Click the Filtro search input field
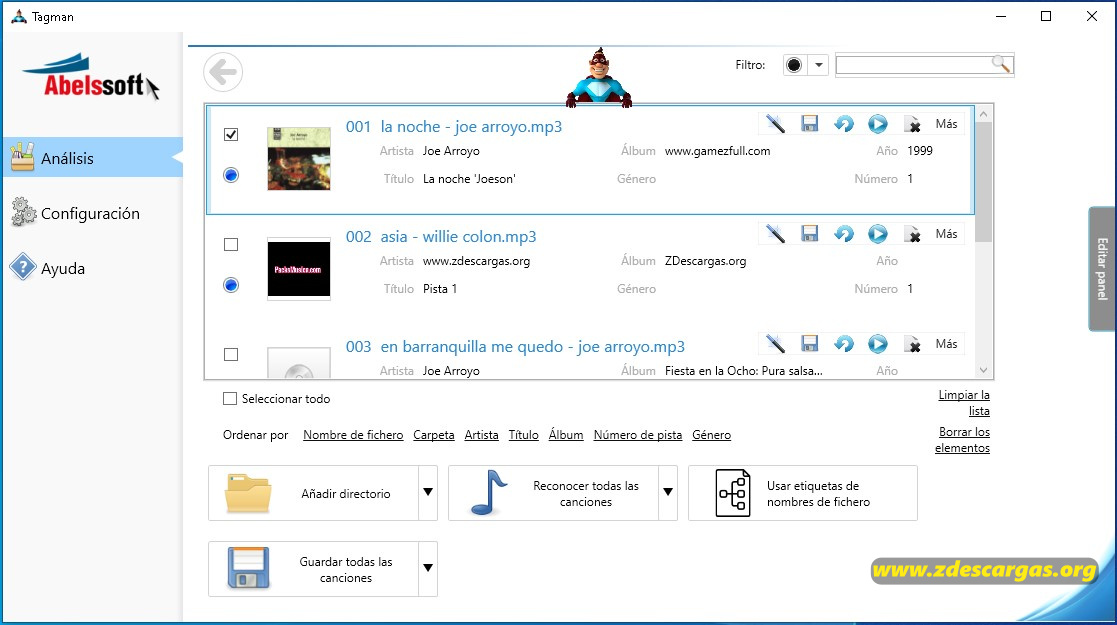Viewport: 1117px width, 625px height. 914,65
